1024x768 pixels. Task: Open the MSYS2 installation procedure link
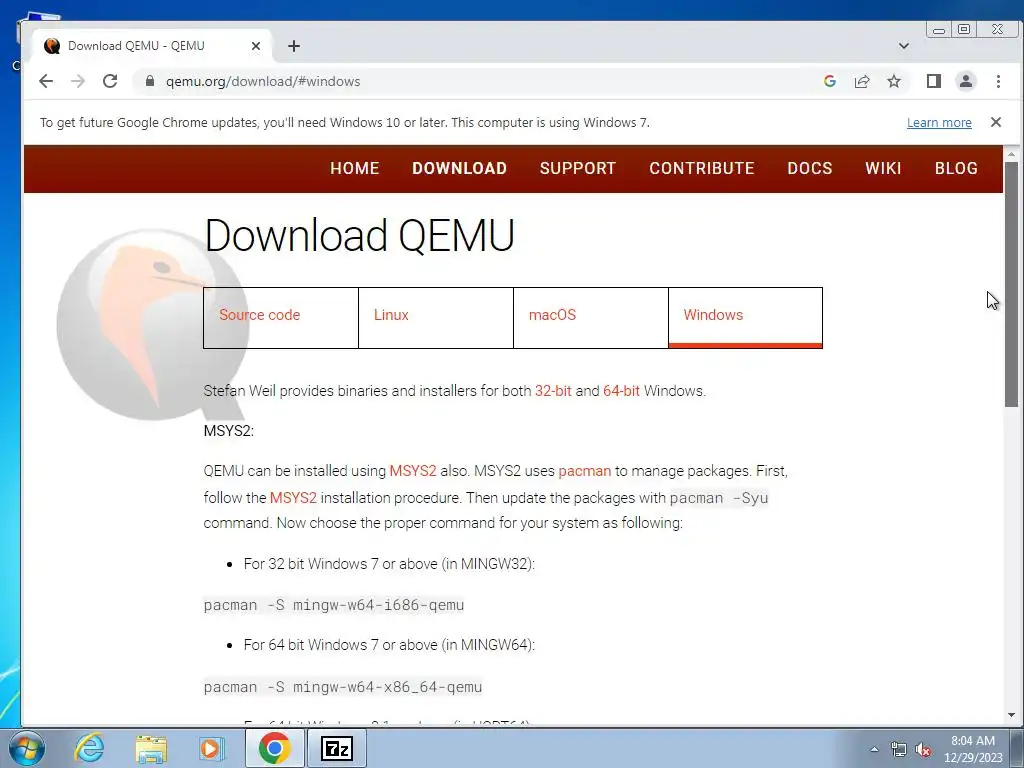293,498
